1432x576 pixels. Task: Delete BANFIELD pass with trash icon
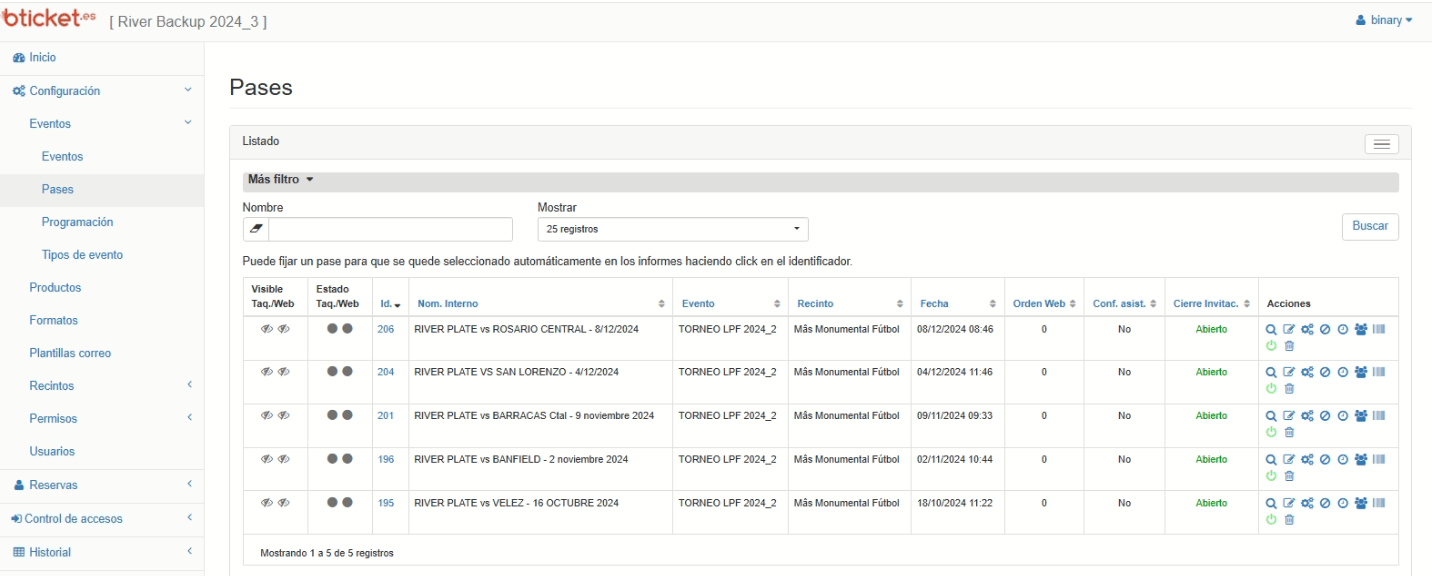coord(1289,476)
